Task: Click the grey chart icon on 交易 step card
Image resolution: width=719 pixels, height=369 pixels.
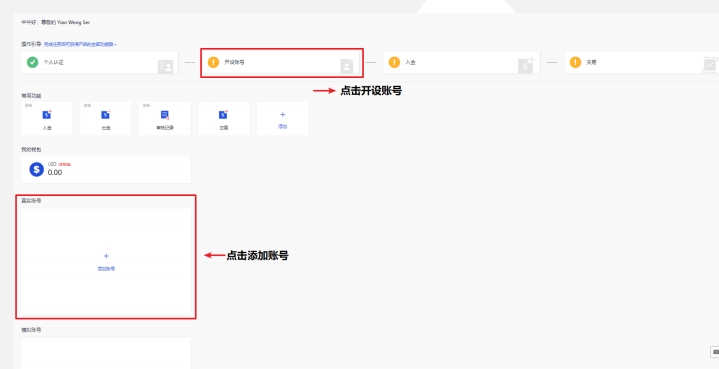Action: [709, 65]
